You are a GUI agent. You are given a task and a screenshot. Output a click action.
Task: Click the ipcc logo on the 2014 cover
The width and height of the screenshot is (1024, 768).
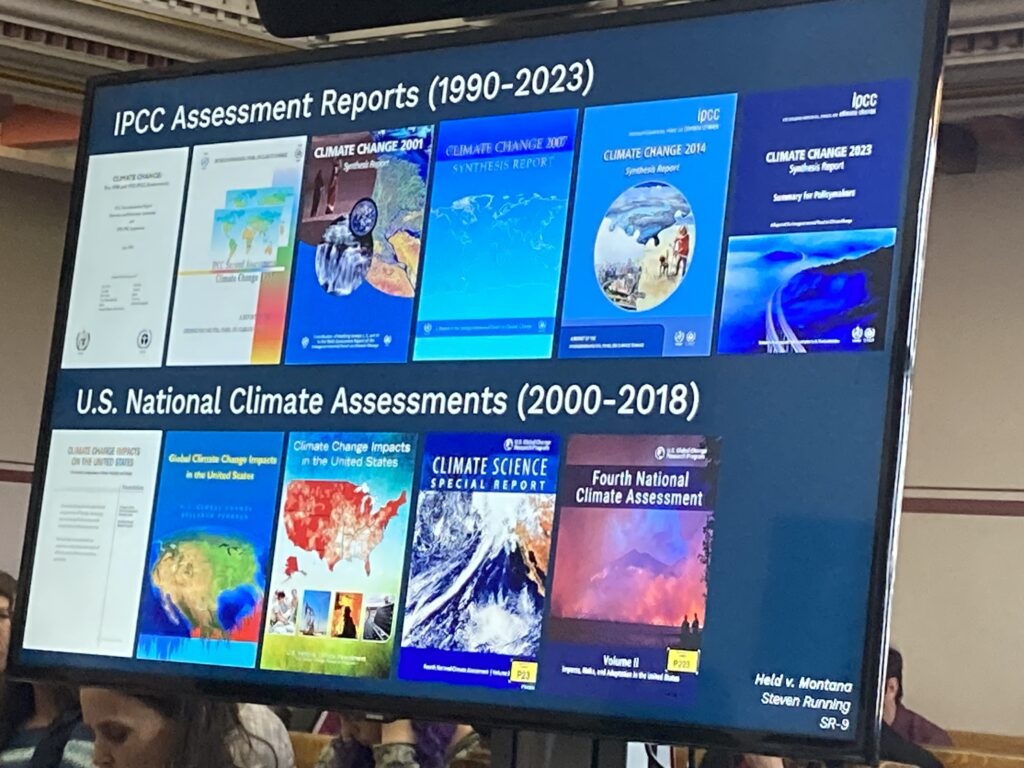[708, 116]
